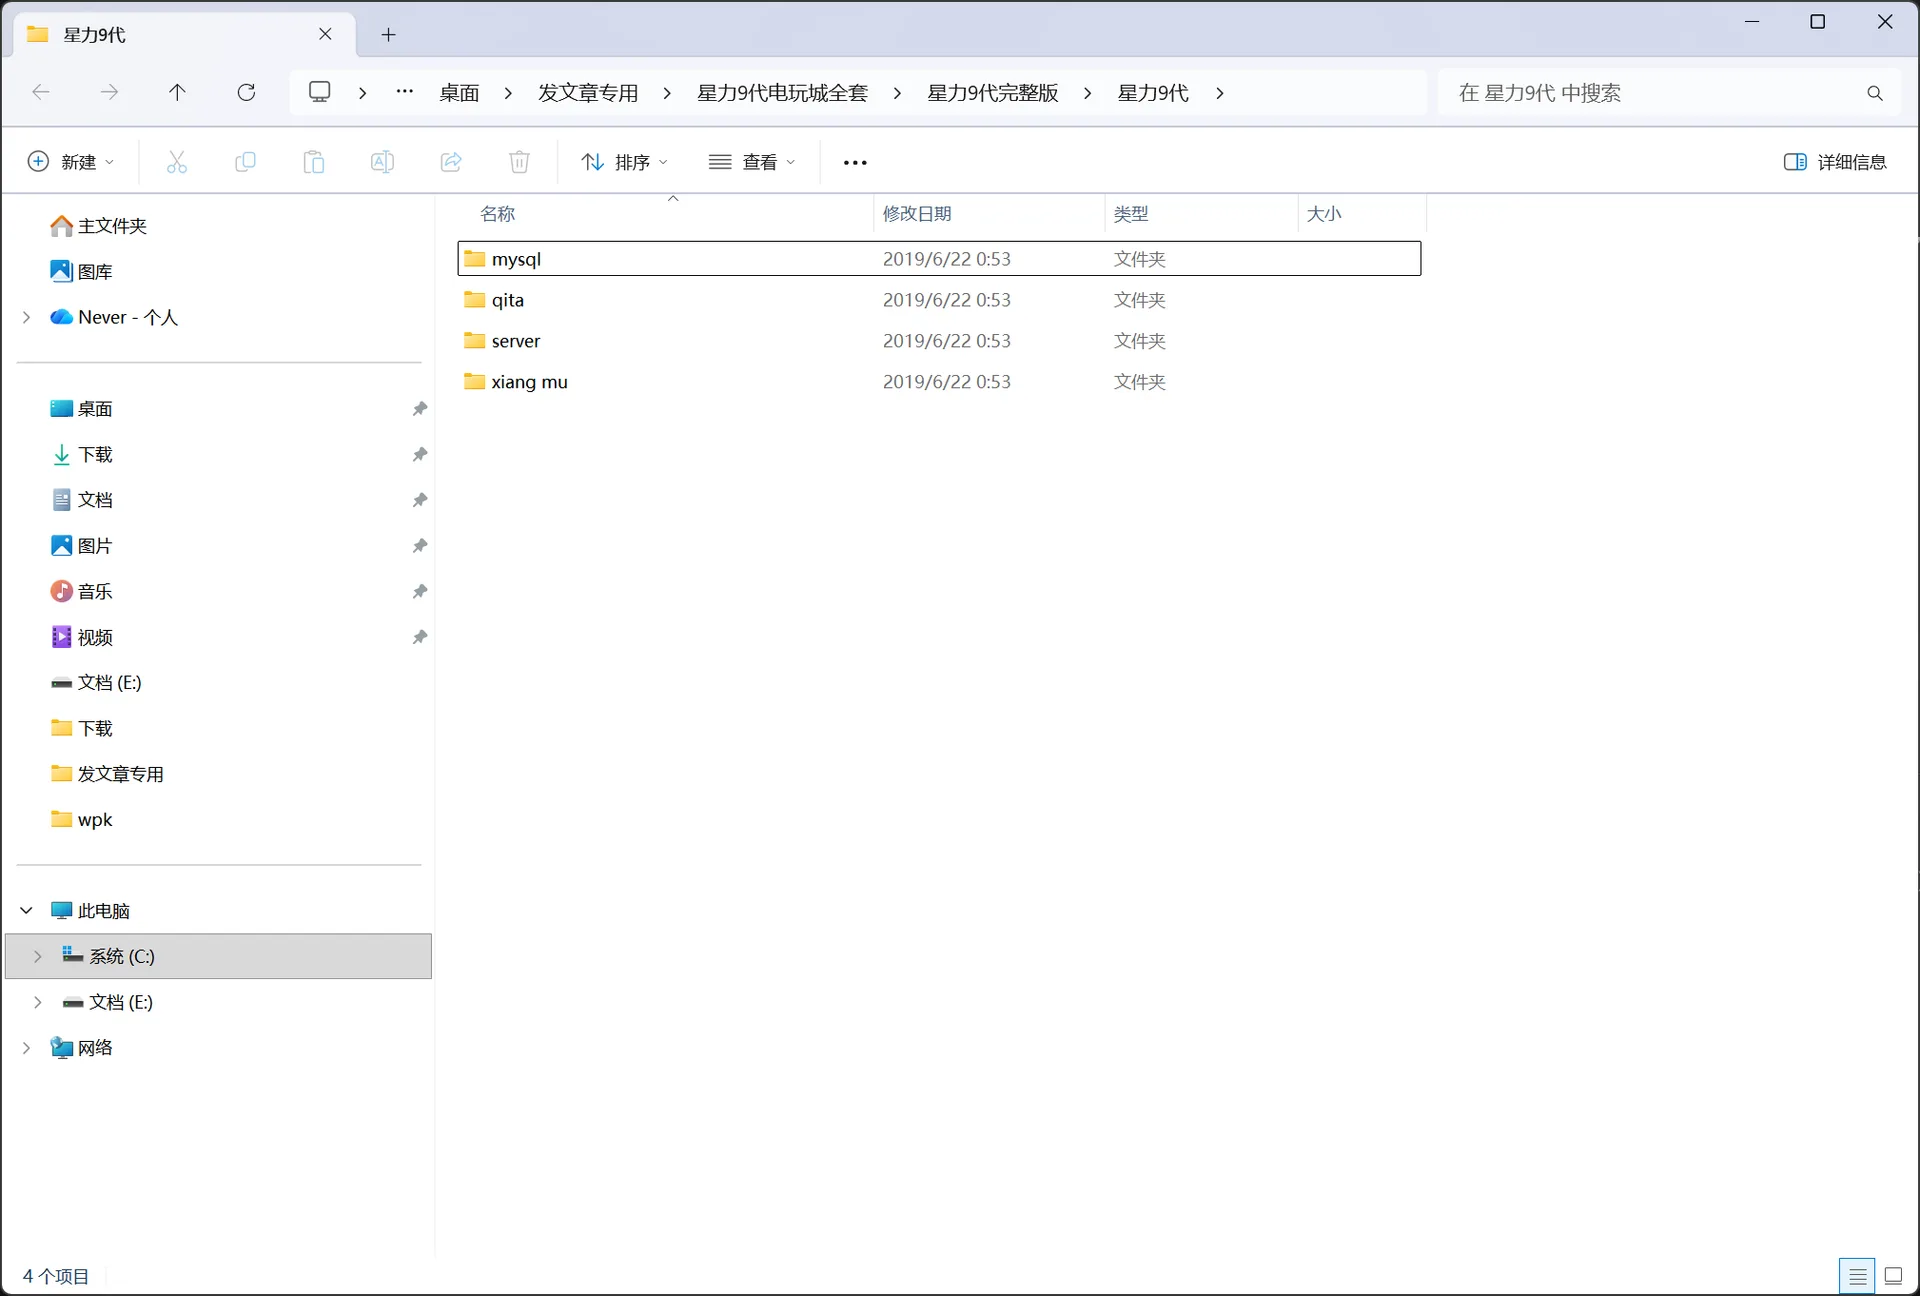Viewport: 1920px width, 1296px height.
Task: Open the See more ellipsis menu
Action: (x=855, y=163)
